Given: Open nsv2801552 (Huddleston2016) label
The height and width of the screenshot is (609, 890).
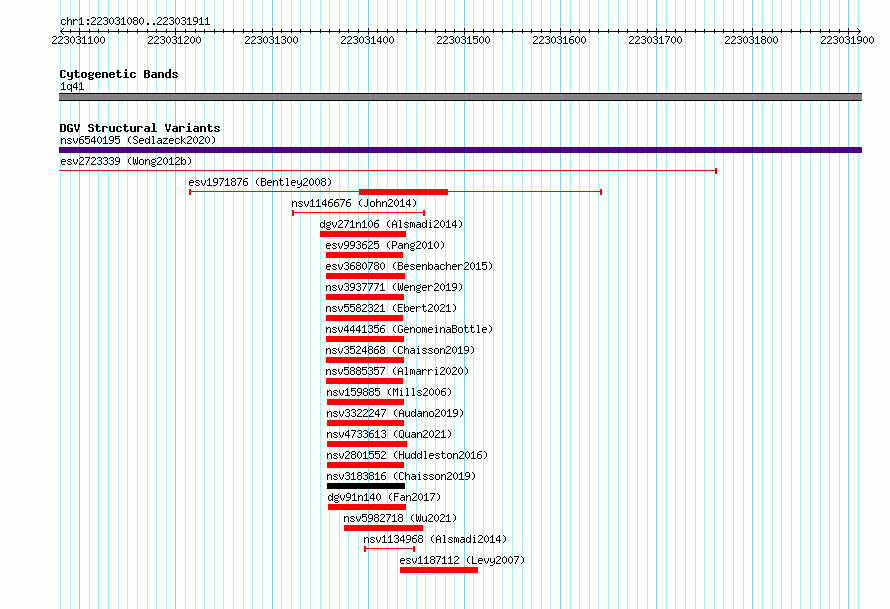Looking at the screenshot, I should 407,455.
